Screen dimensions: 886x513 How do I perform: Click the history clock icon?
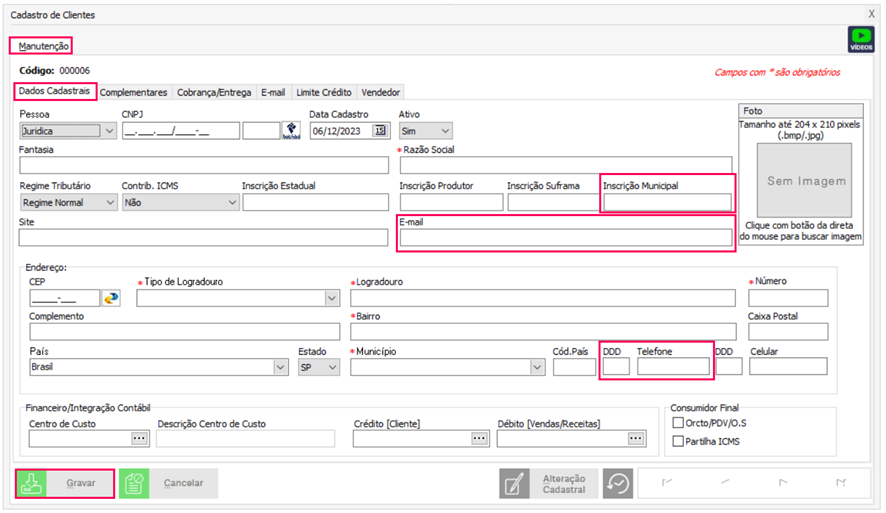click(618, 483)
